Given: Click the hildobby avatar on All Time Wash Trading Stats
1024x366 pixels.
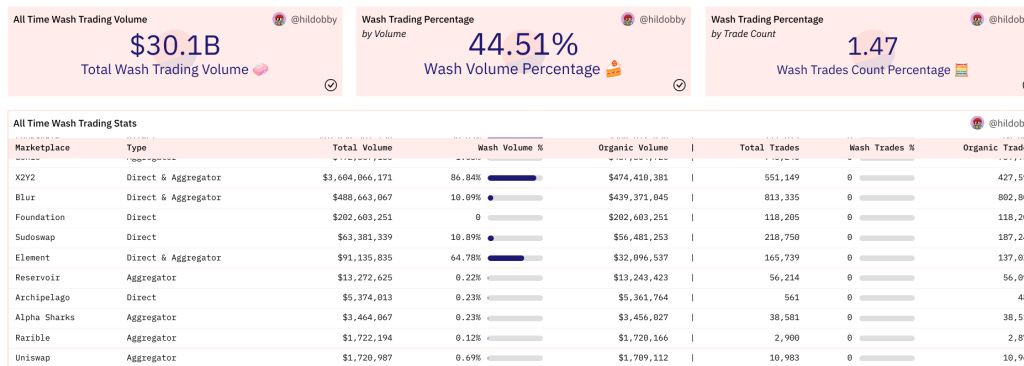Looking at the screenshot, I should 977,123.
